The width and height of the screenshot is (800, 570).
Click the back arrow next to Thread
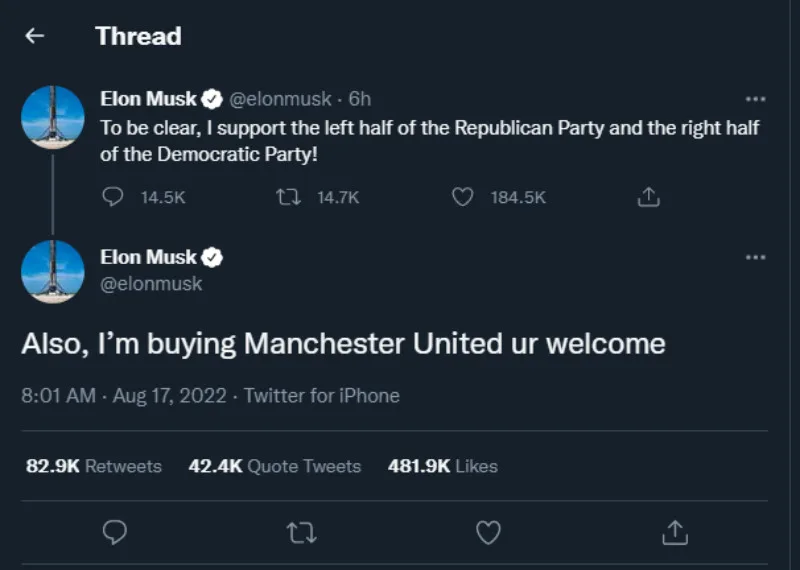[35, 37]
